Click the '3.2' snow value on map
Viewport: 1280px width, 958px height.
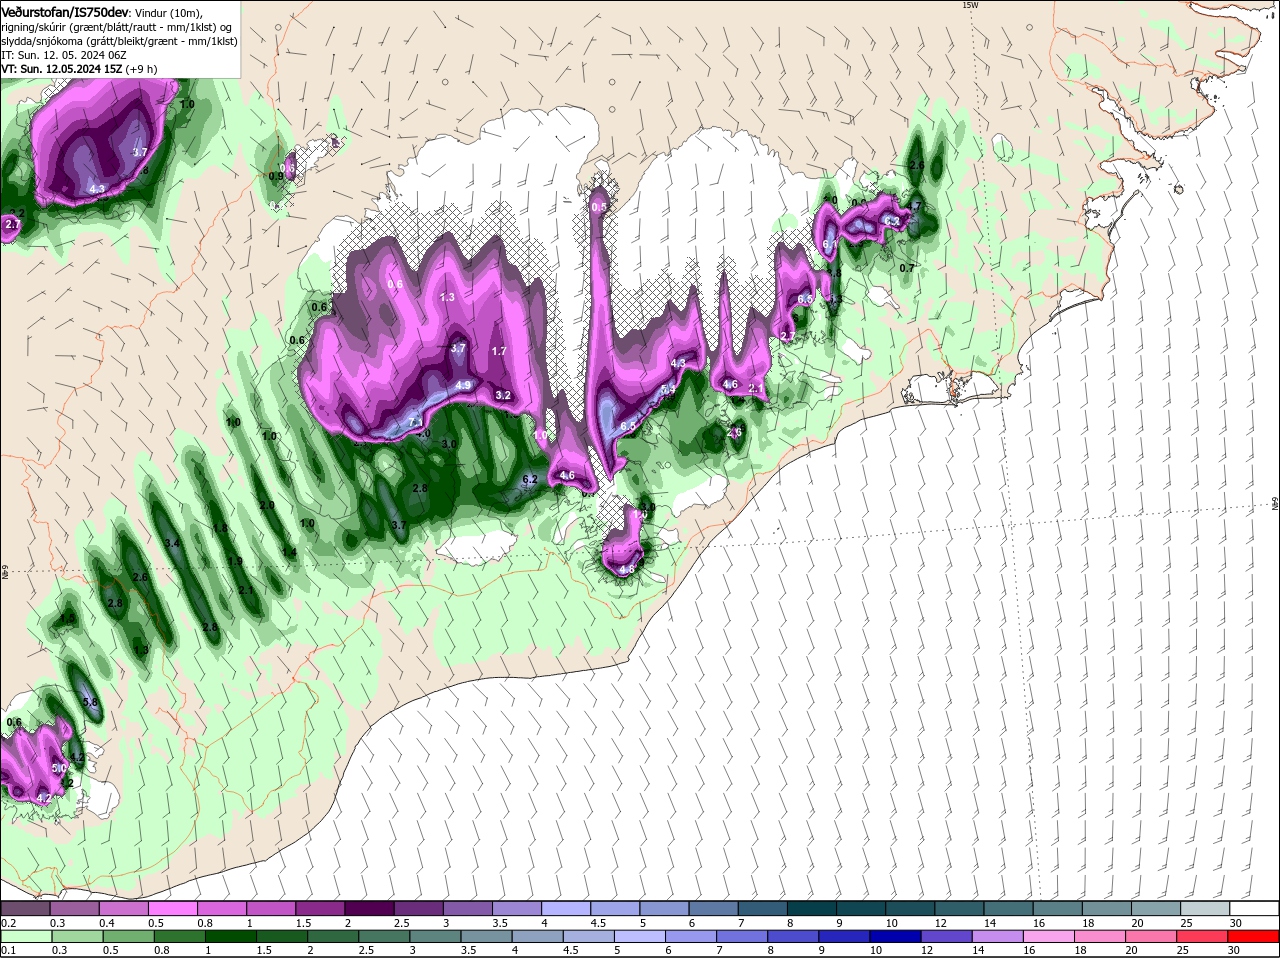(503, 395)
